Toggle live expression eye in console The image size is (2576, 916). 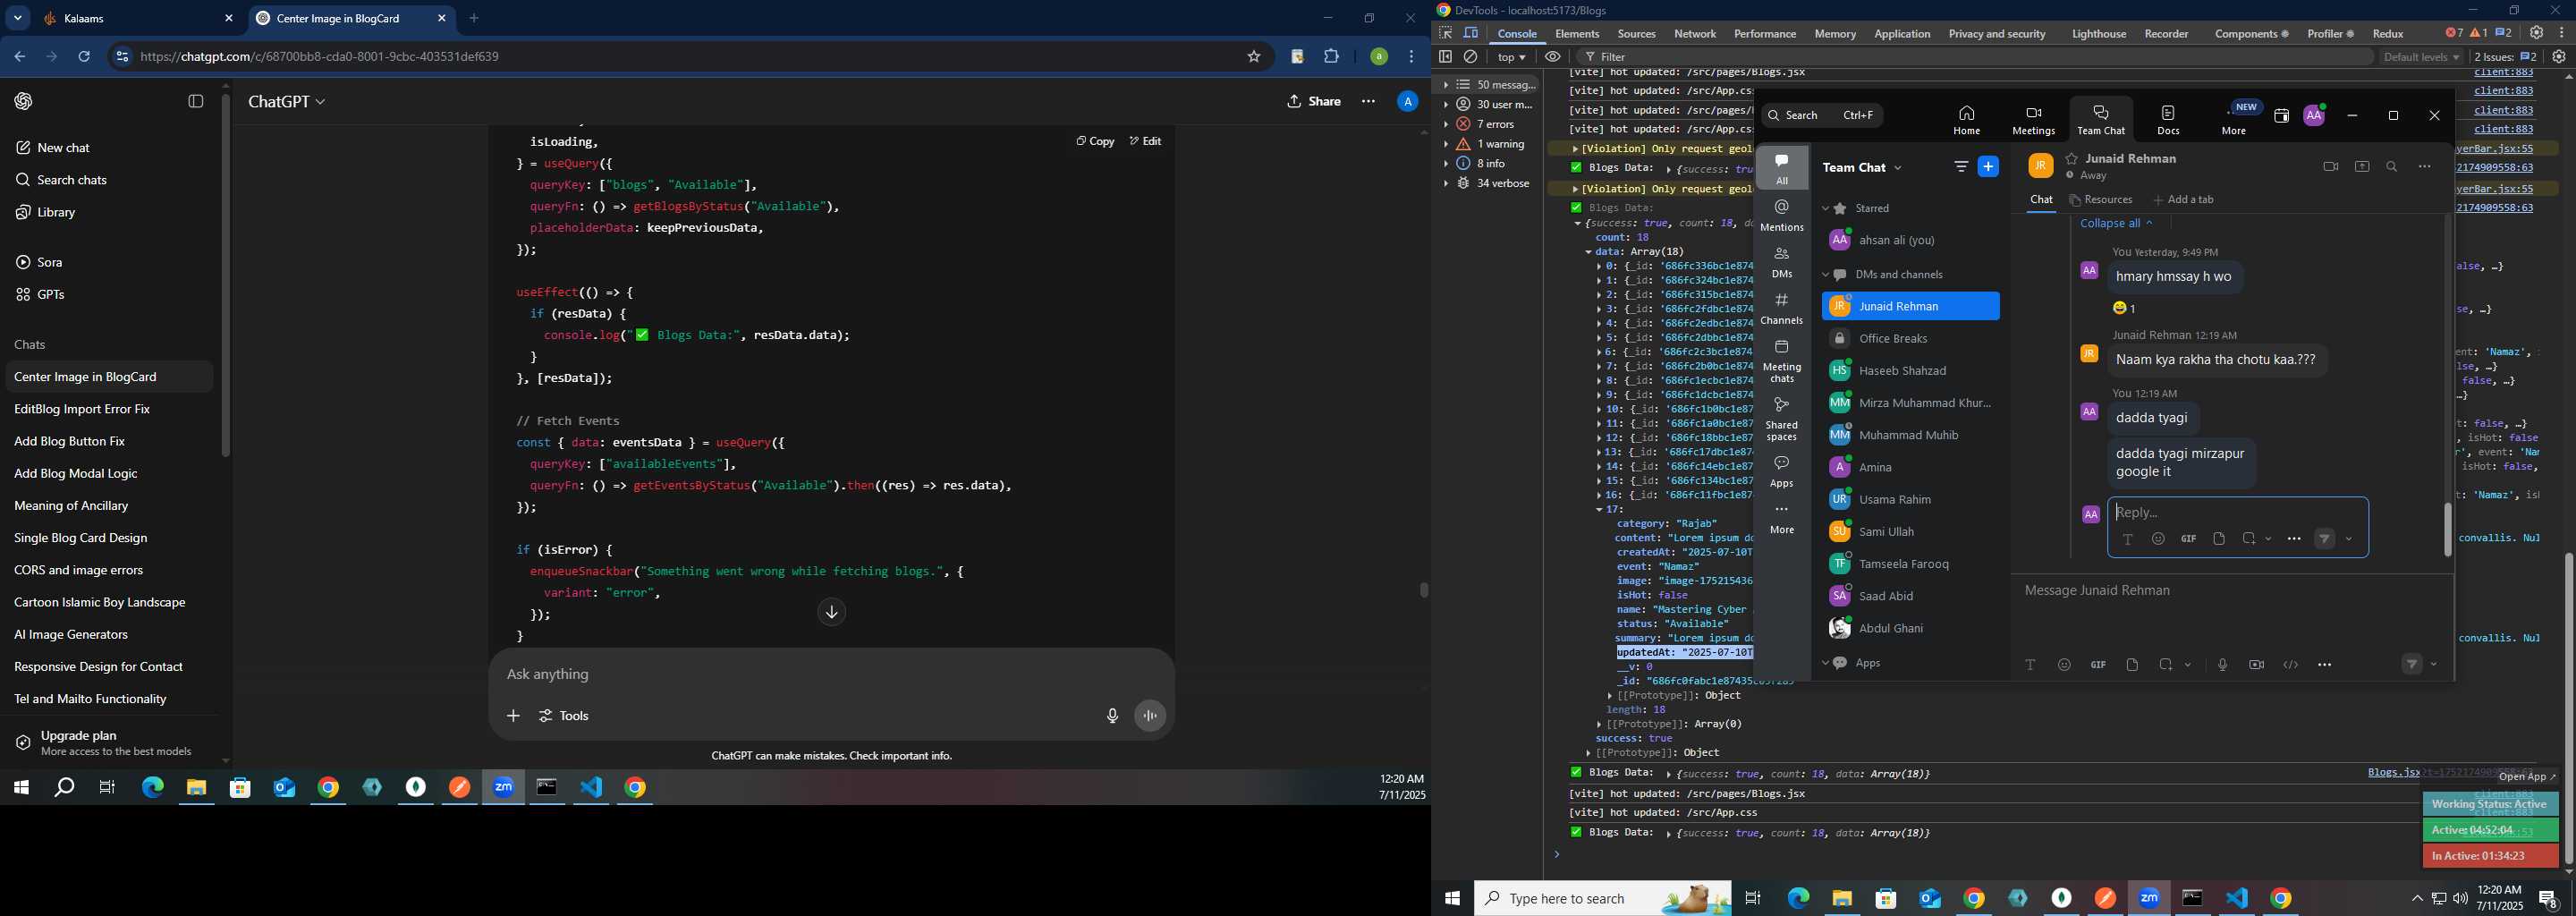tap(1553, 57)
